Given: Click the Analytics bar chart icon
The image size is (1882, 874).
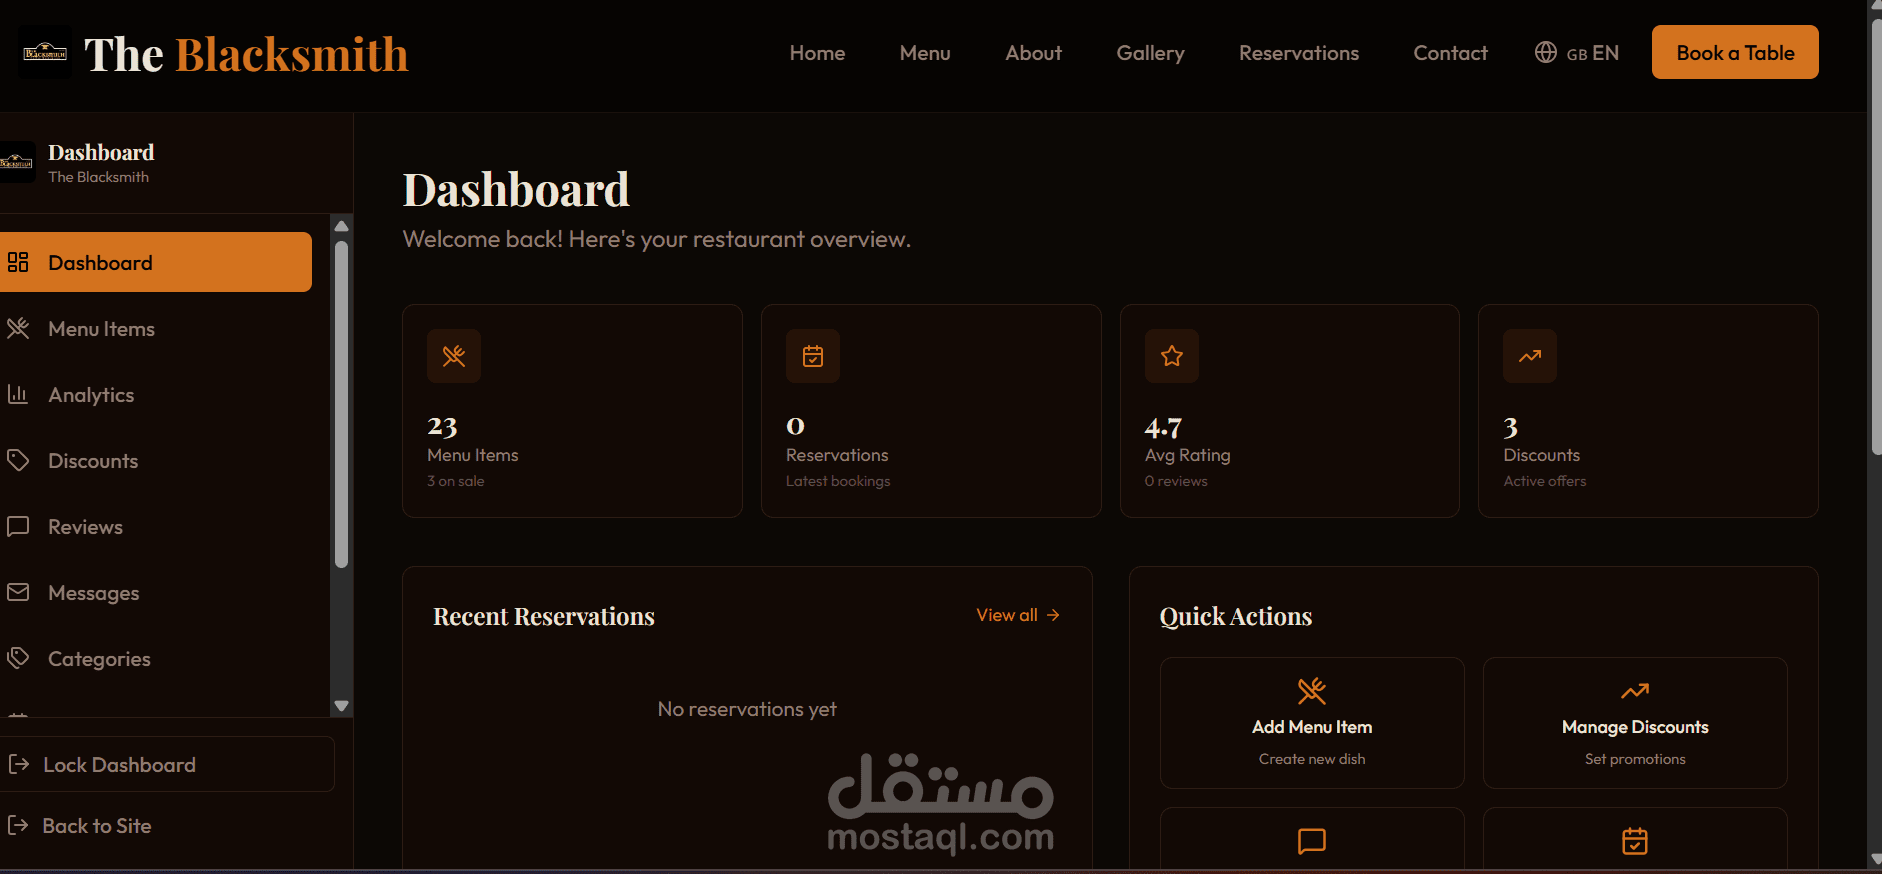Looking at the screenshot, I should [18, 394].
